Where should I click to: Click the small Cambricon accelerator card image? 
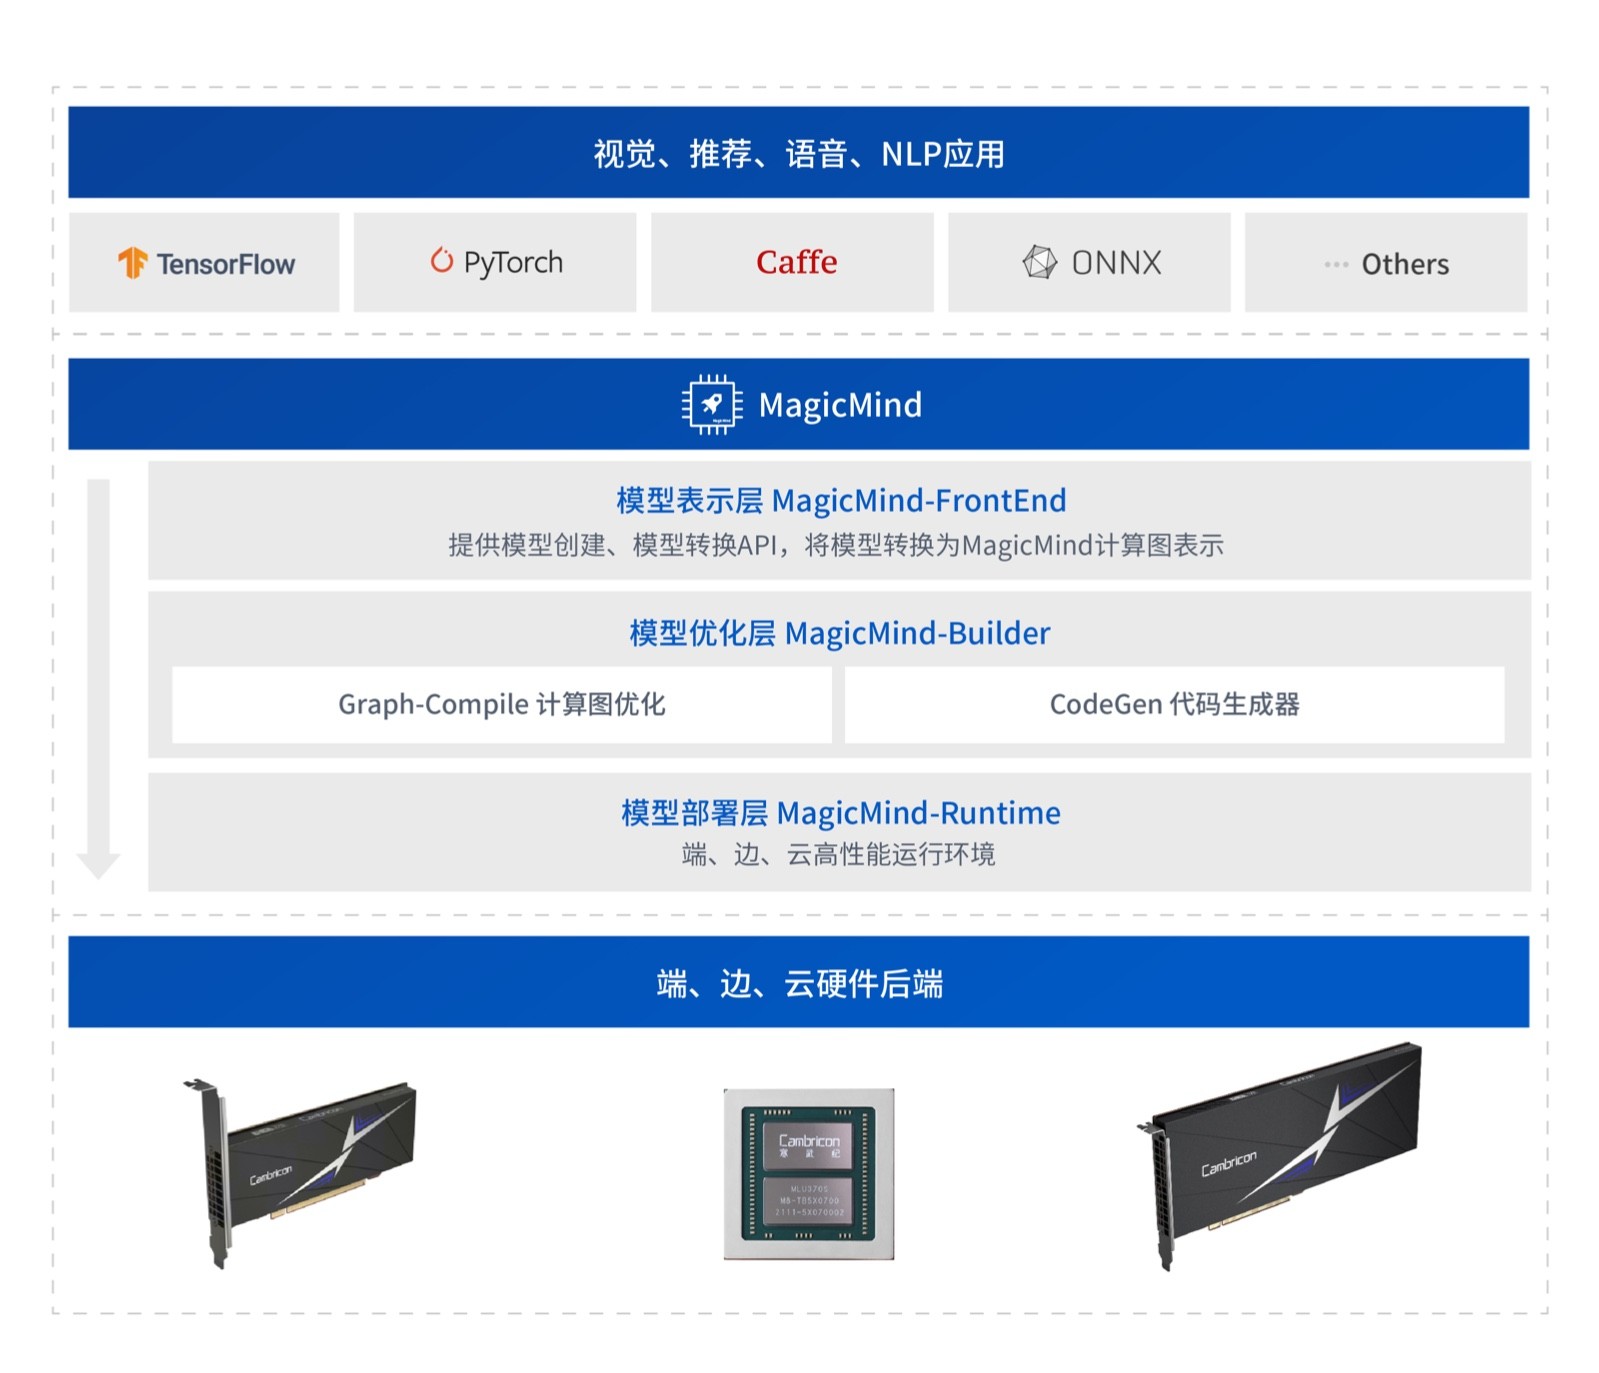(300, 1172)
